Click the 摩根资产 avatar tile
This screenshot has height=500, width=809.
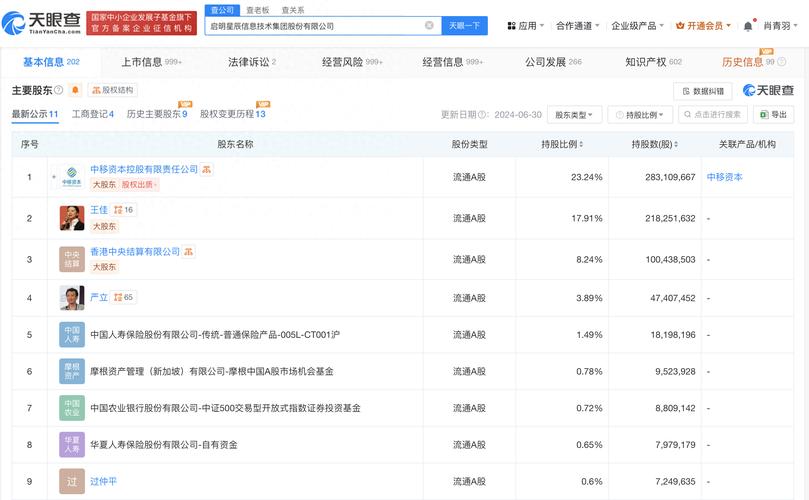[x=72, y=371]
